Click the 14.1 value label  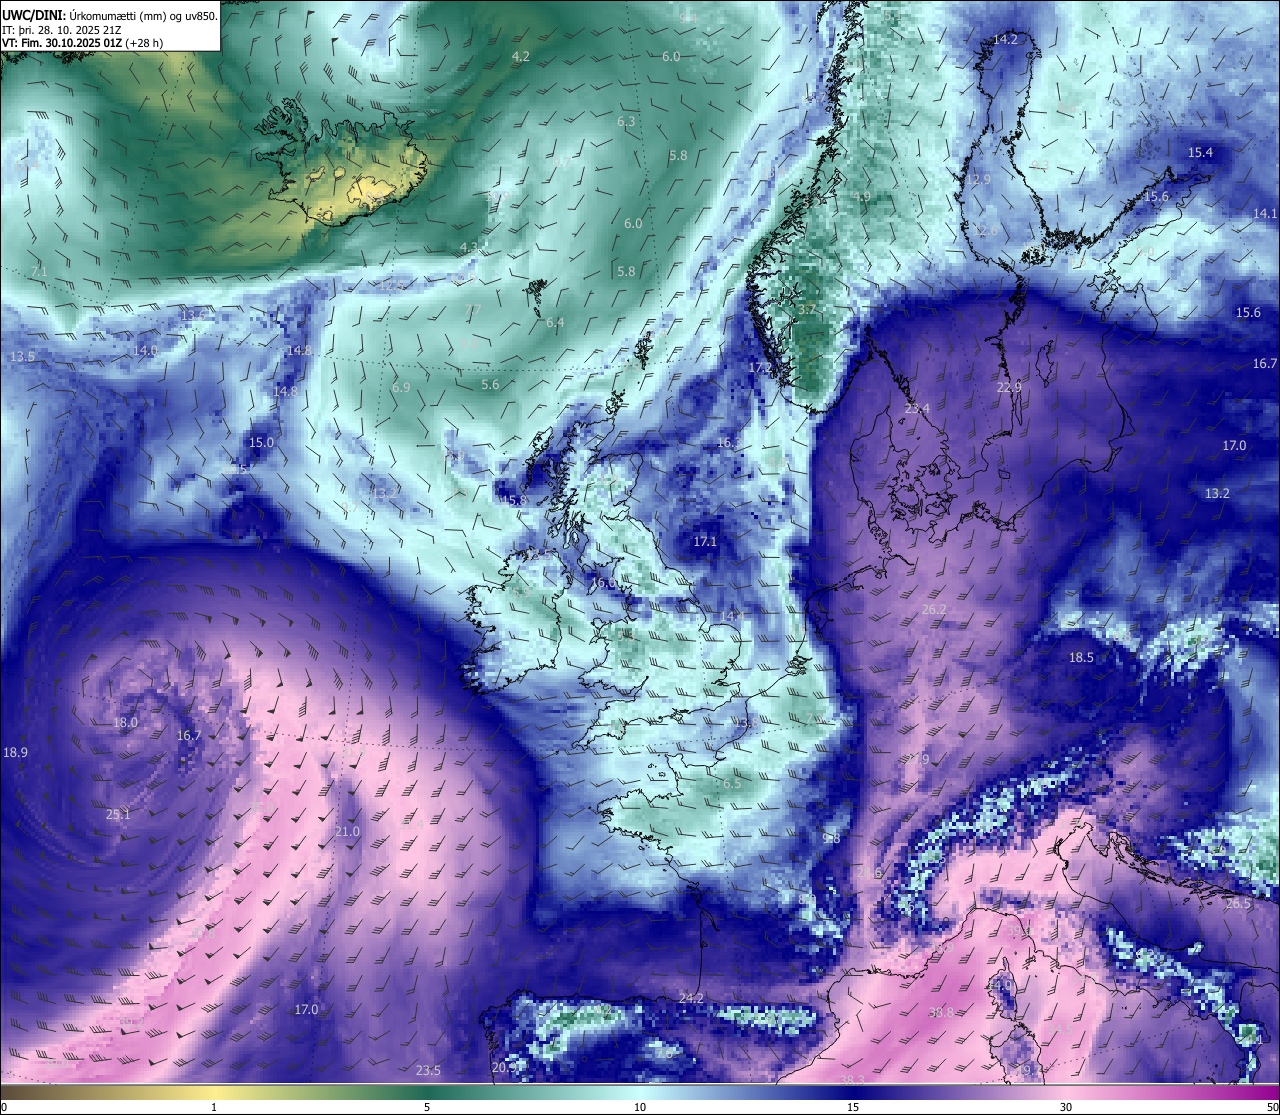(x=1265, y=213)
